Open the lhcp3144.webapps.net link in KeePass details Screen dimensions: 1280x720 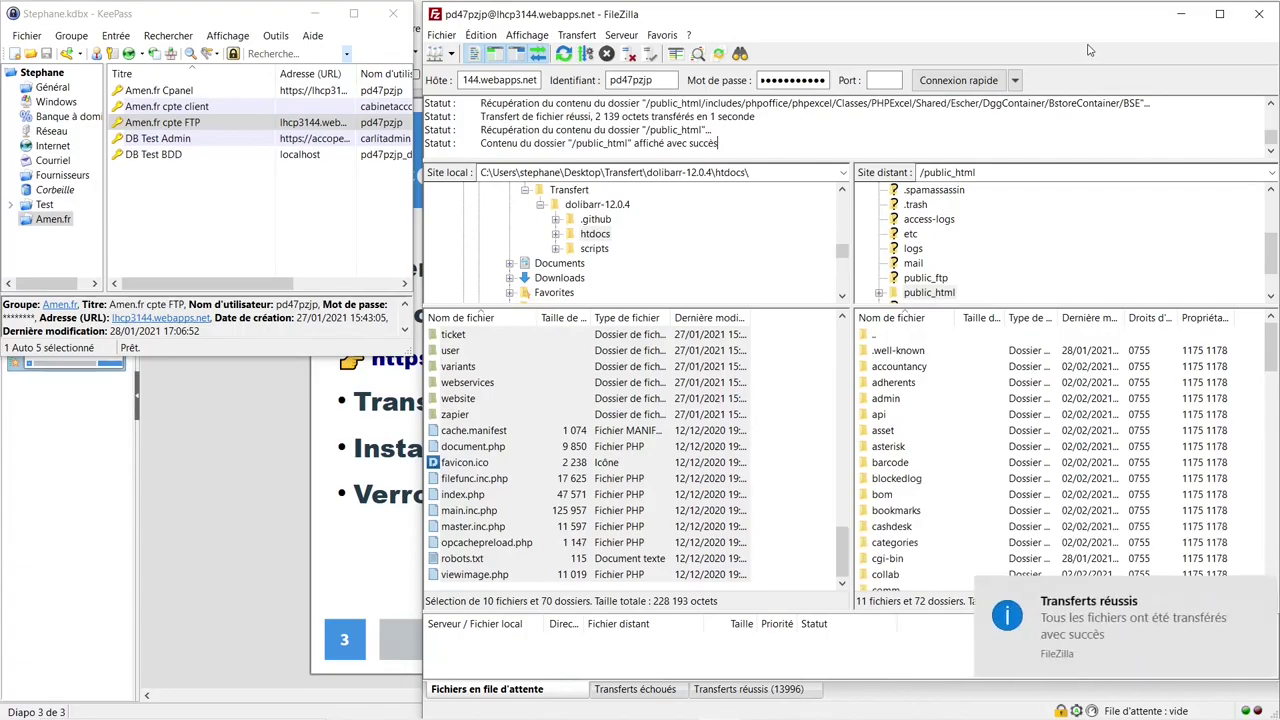(161, 318)
